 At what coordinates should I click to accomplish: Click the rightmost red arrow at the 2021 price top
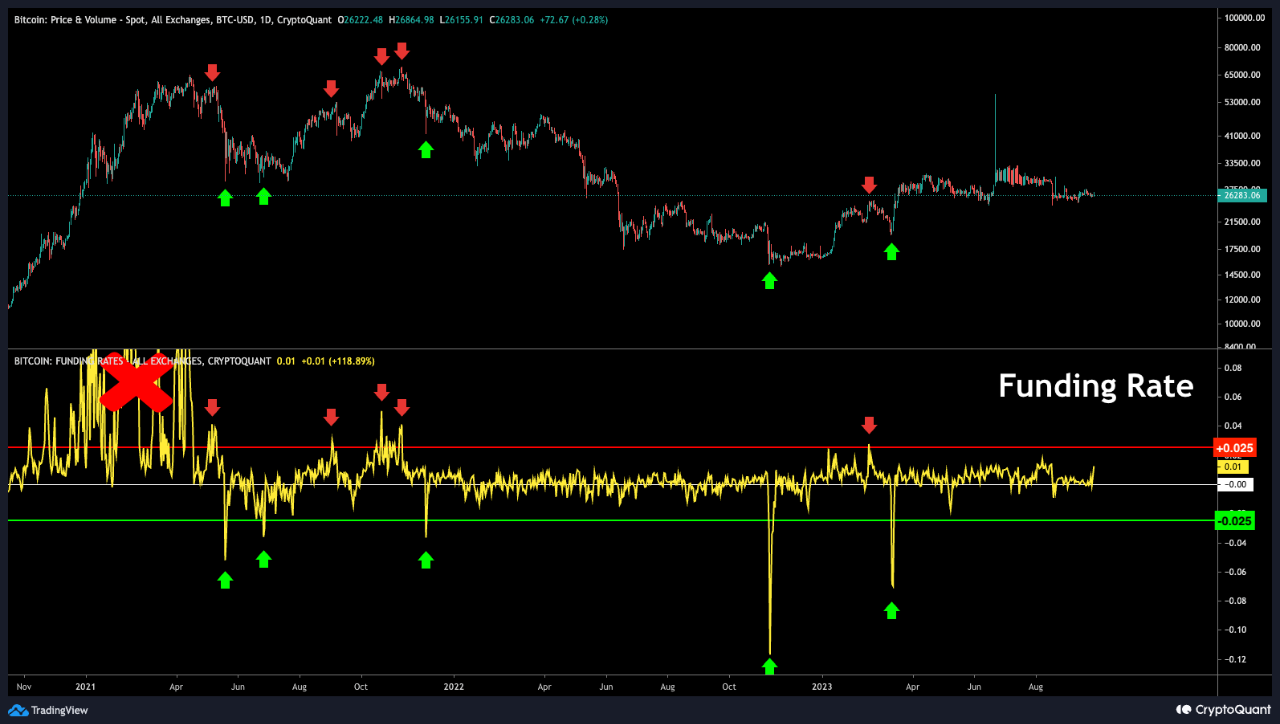click(401, 51)
